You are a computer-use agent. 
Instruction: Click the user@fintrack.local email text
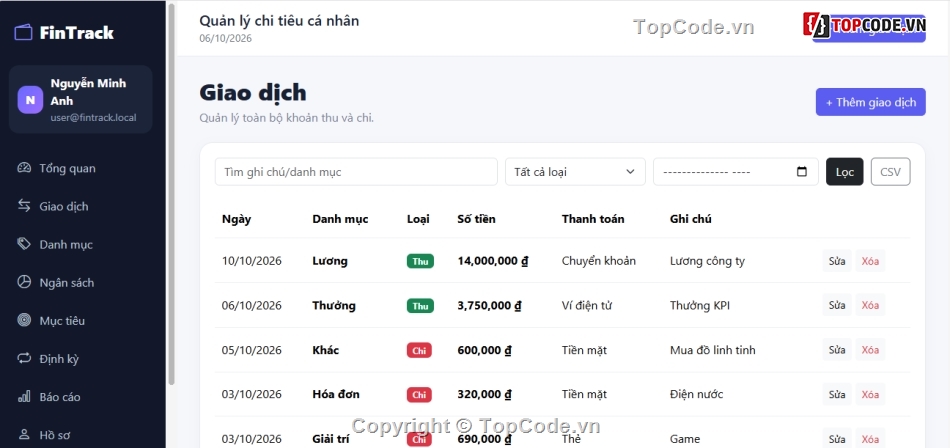point(93,118)
